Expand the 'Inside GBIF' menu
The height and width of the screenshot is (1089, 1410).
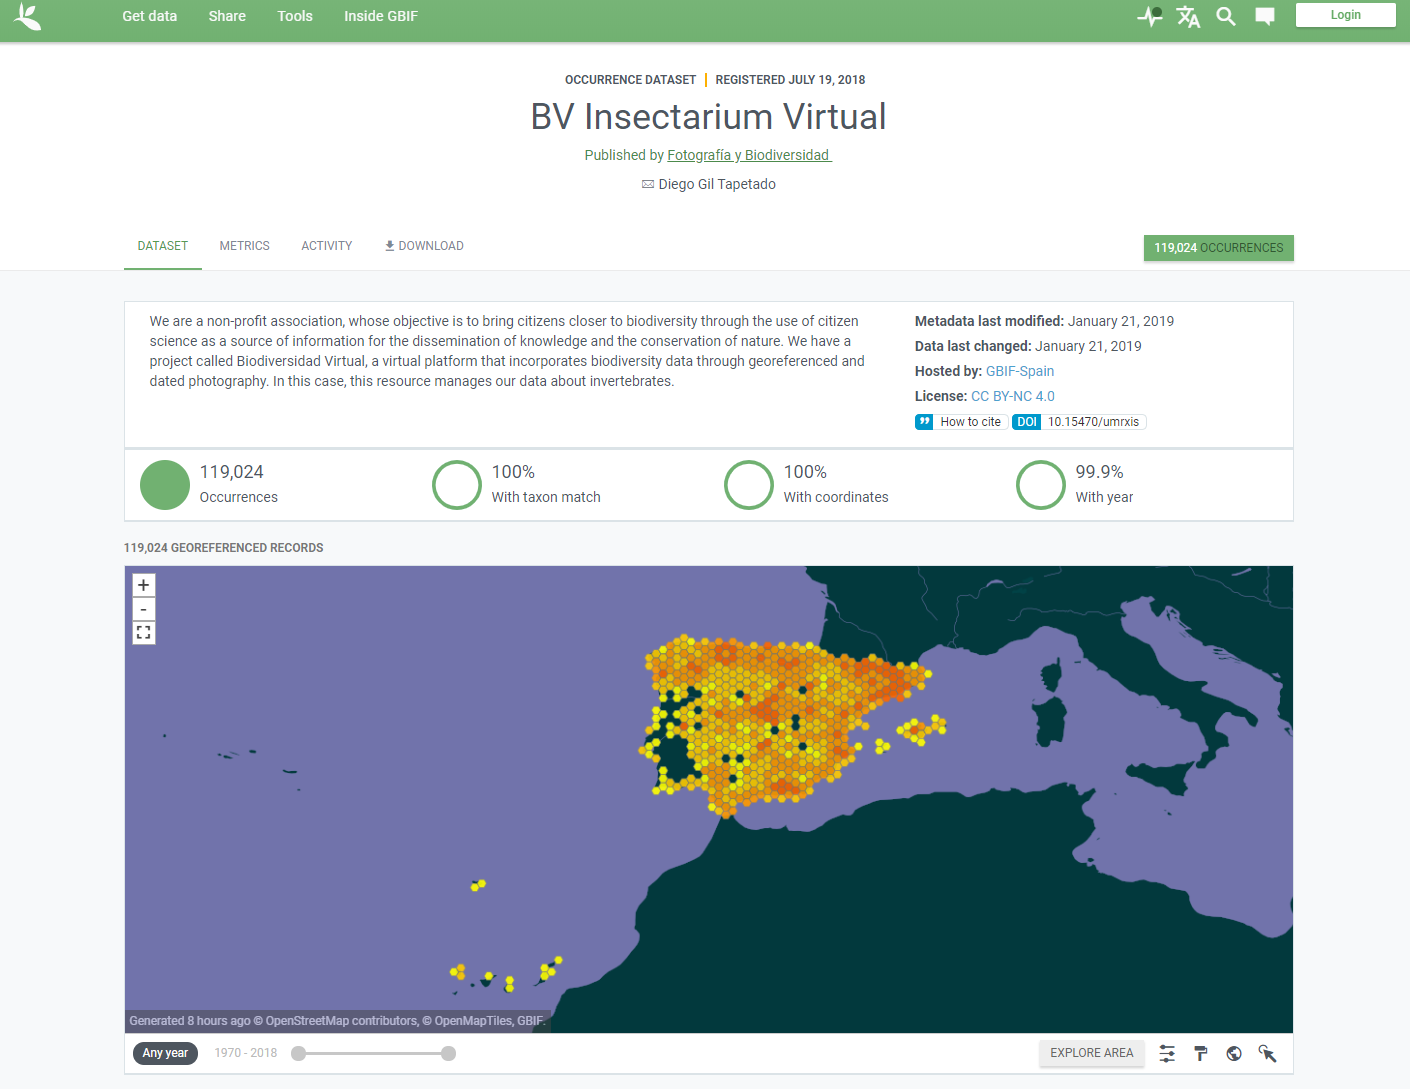(x=381, y=16)
